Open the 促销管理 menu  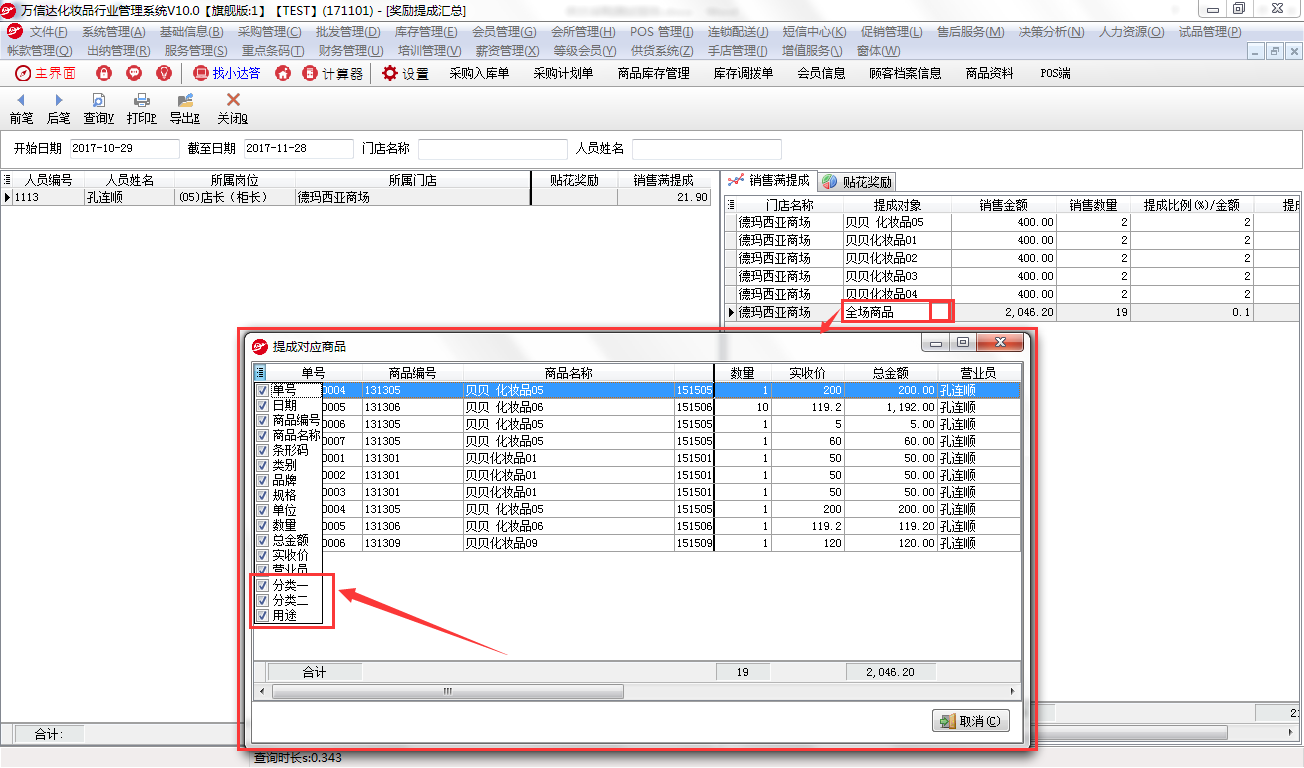coord(891,32)
